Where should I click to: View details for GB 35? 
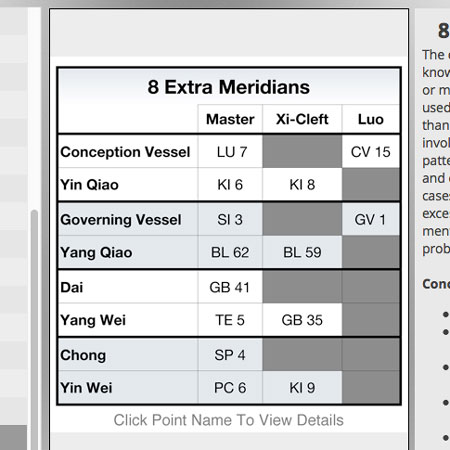point(302,320)
